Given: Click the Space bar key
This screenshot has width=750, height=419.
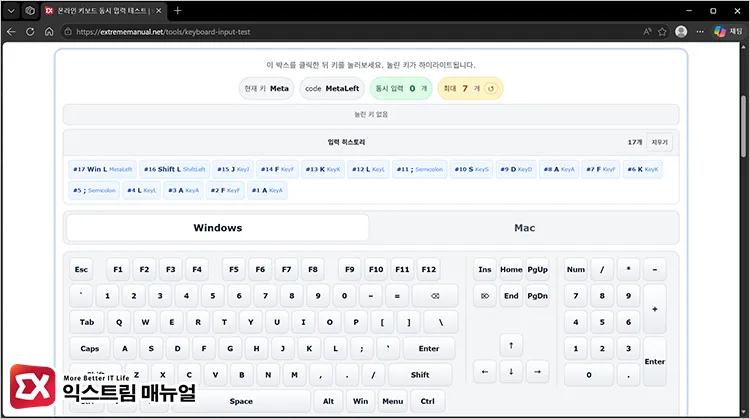Looking at the screenshot, I should 241,401.
